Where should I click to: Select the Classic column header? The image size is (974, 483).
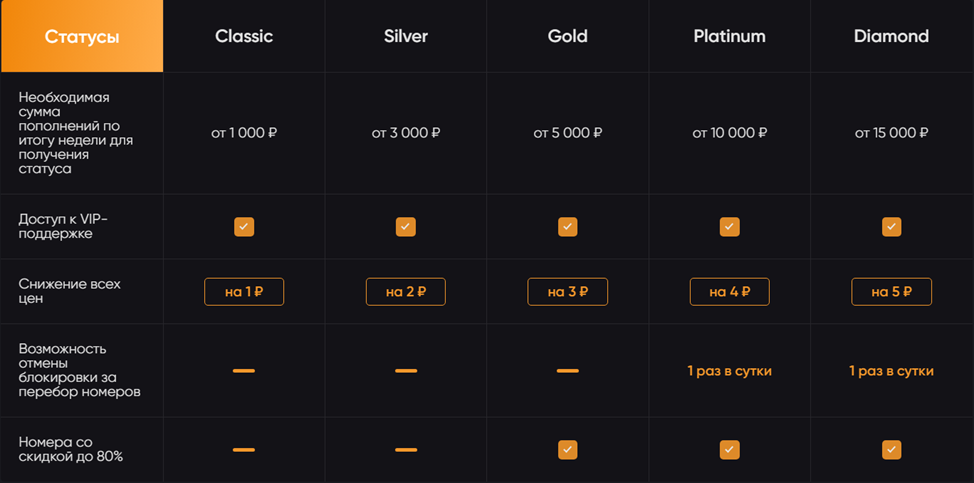pyautogui.click(x=244, y=36)
